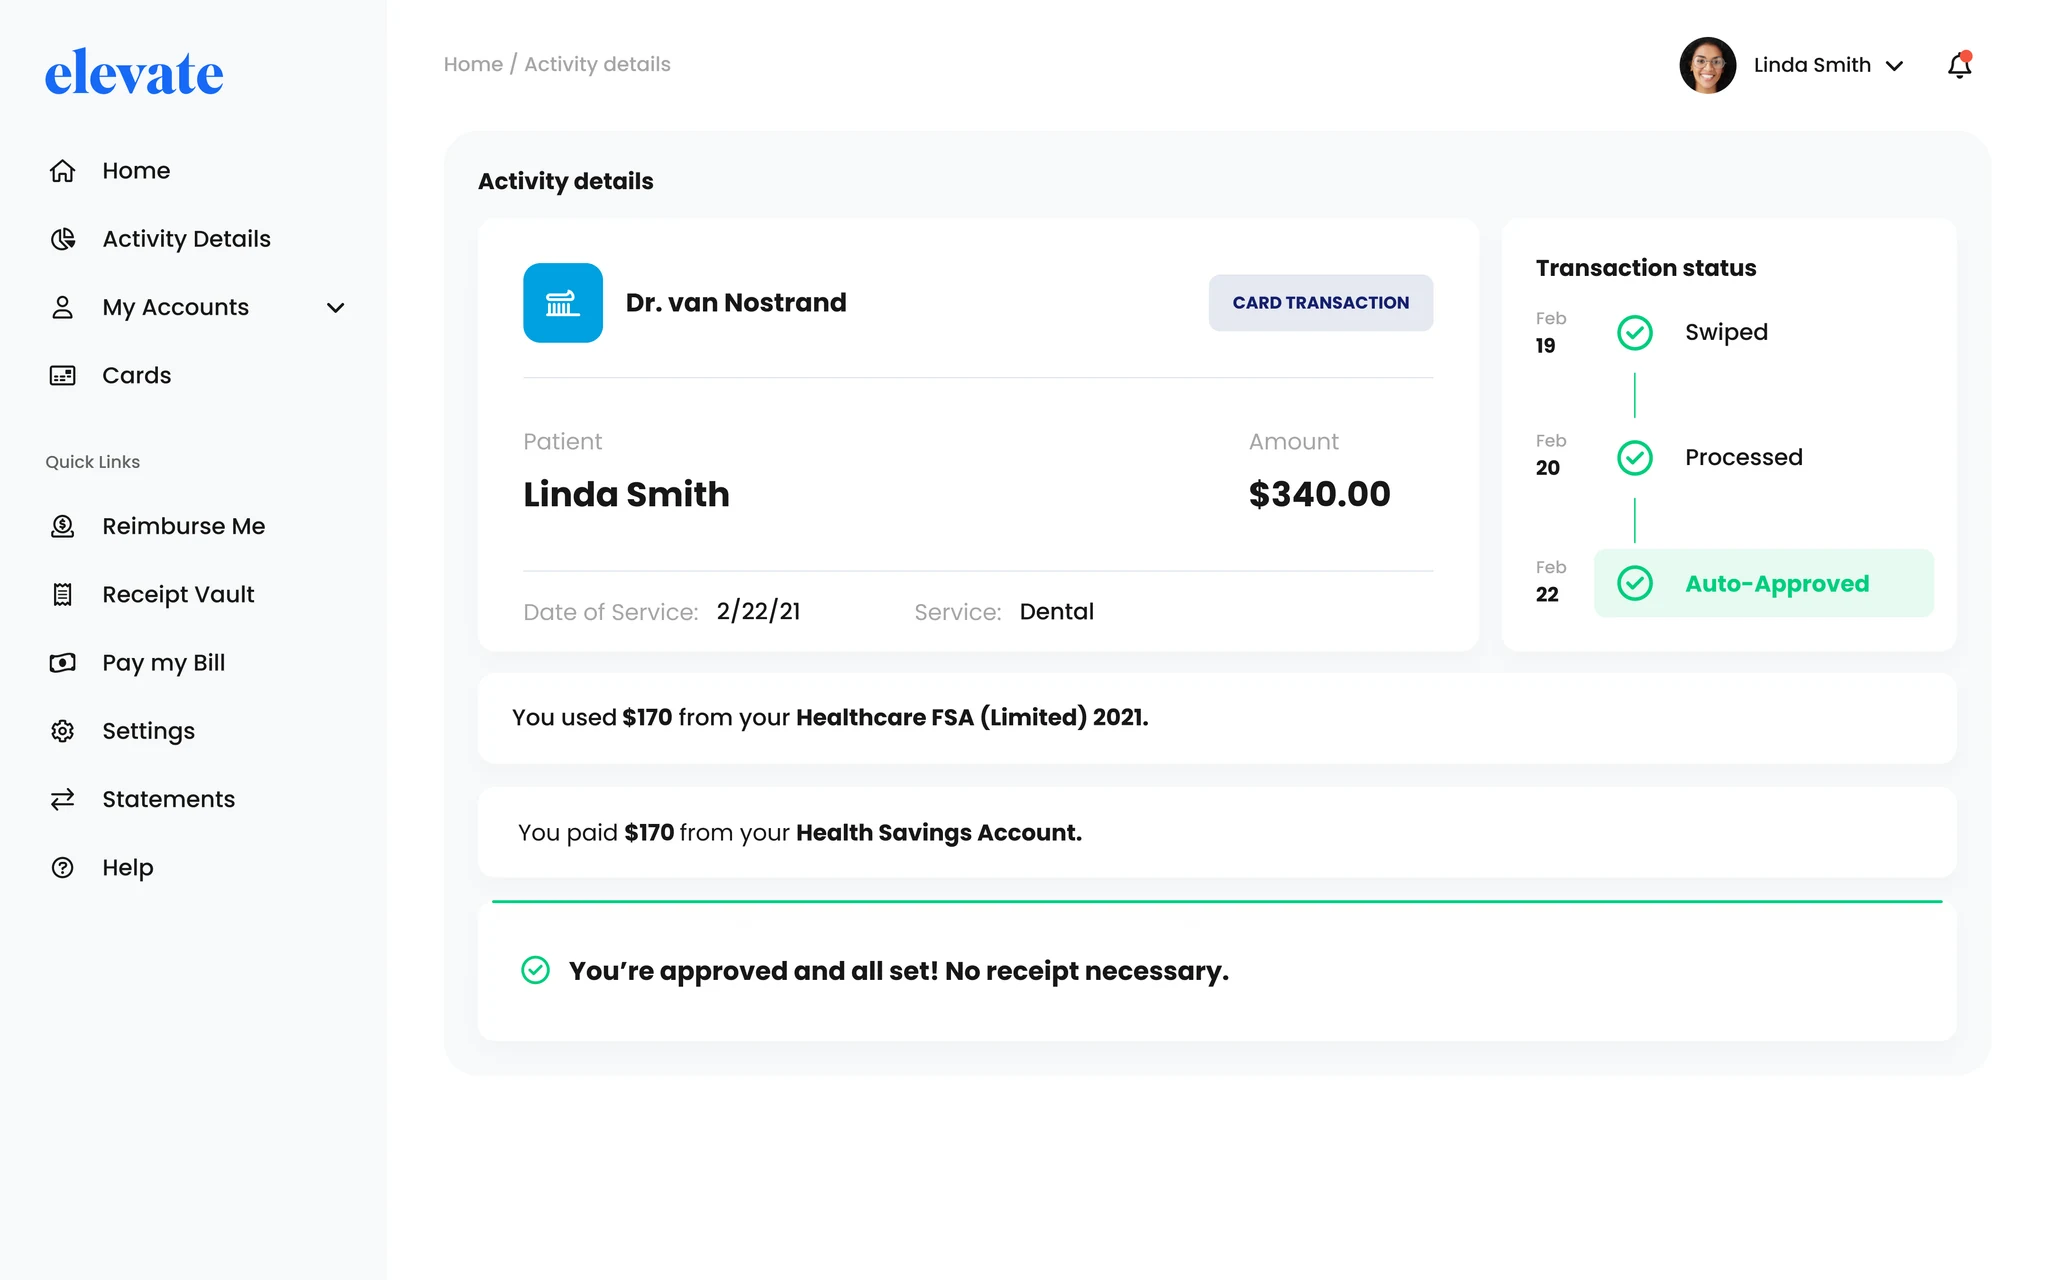Click the Healthcare FSA (Limited) 2021 text
The image size is (2048, 1280).
971,717
